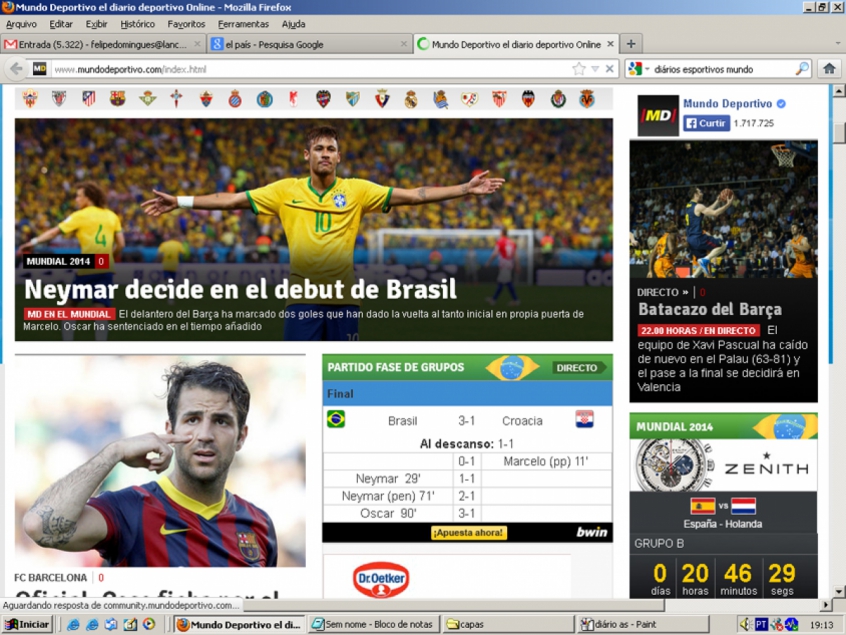Open the Villarreal crest link
This screenshot has width=846, height=635.
click(587, 99)
